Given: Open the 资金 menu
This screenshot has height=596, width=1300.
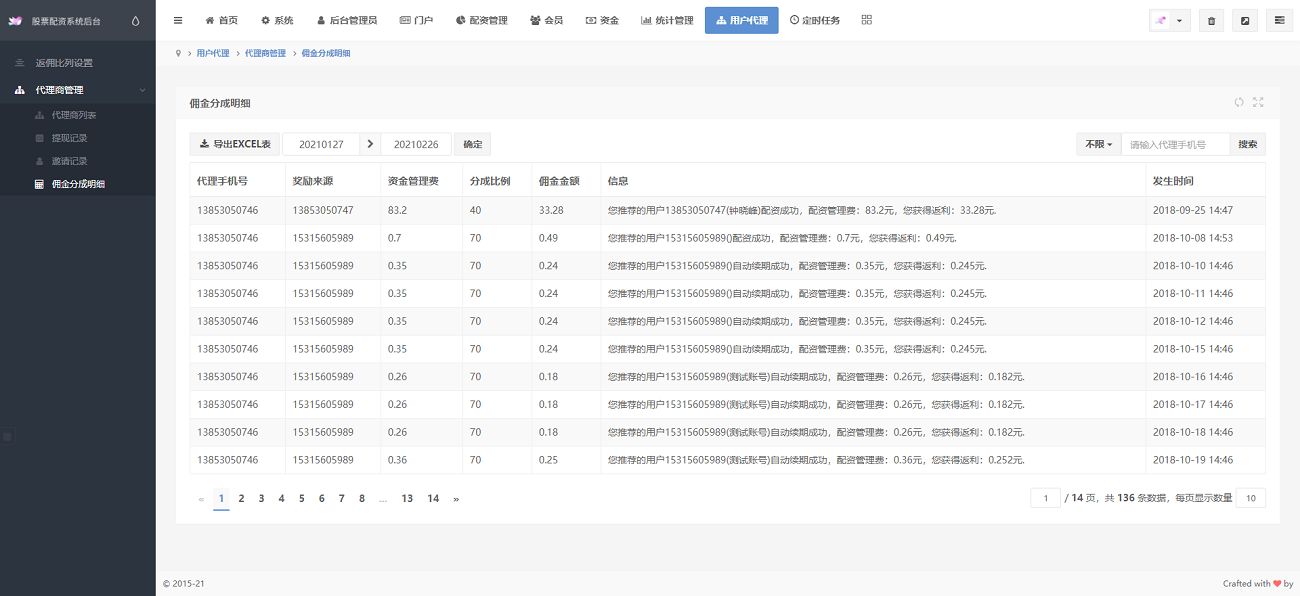Looking at the screenshot, I should pyautogui.click(x=602, y=20).
